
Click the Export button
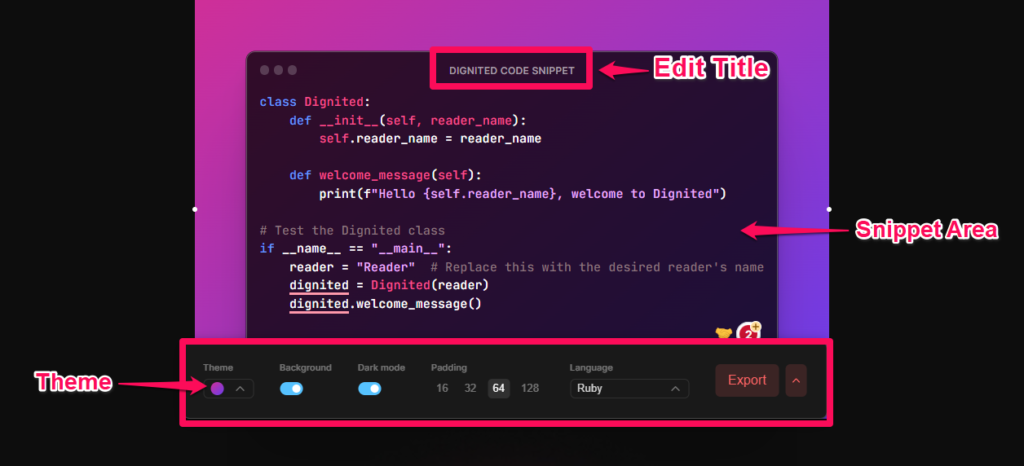pyautogui.click(x=747, y=381)
